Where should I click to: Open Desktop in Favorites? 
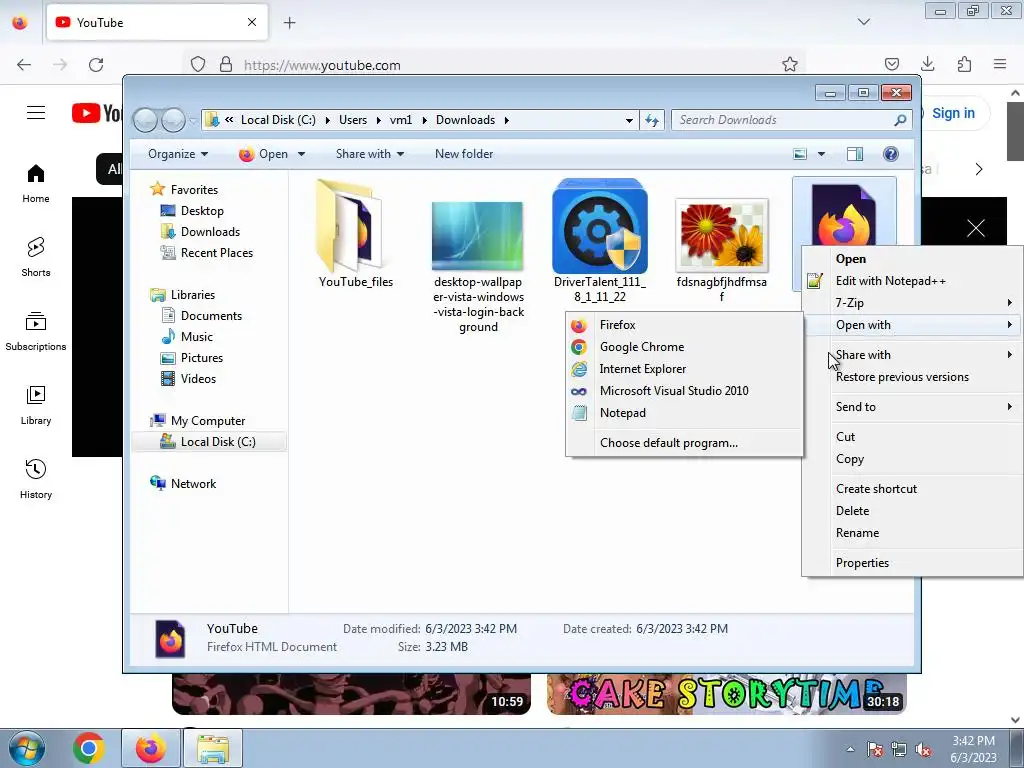click(x=202, y=211)
